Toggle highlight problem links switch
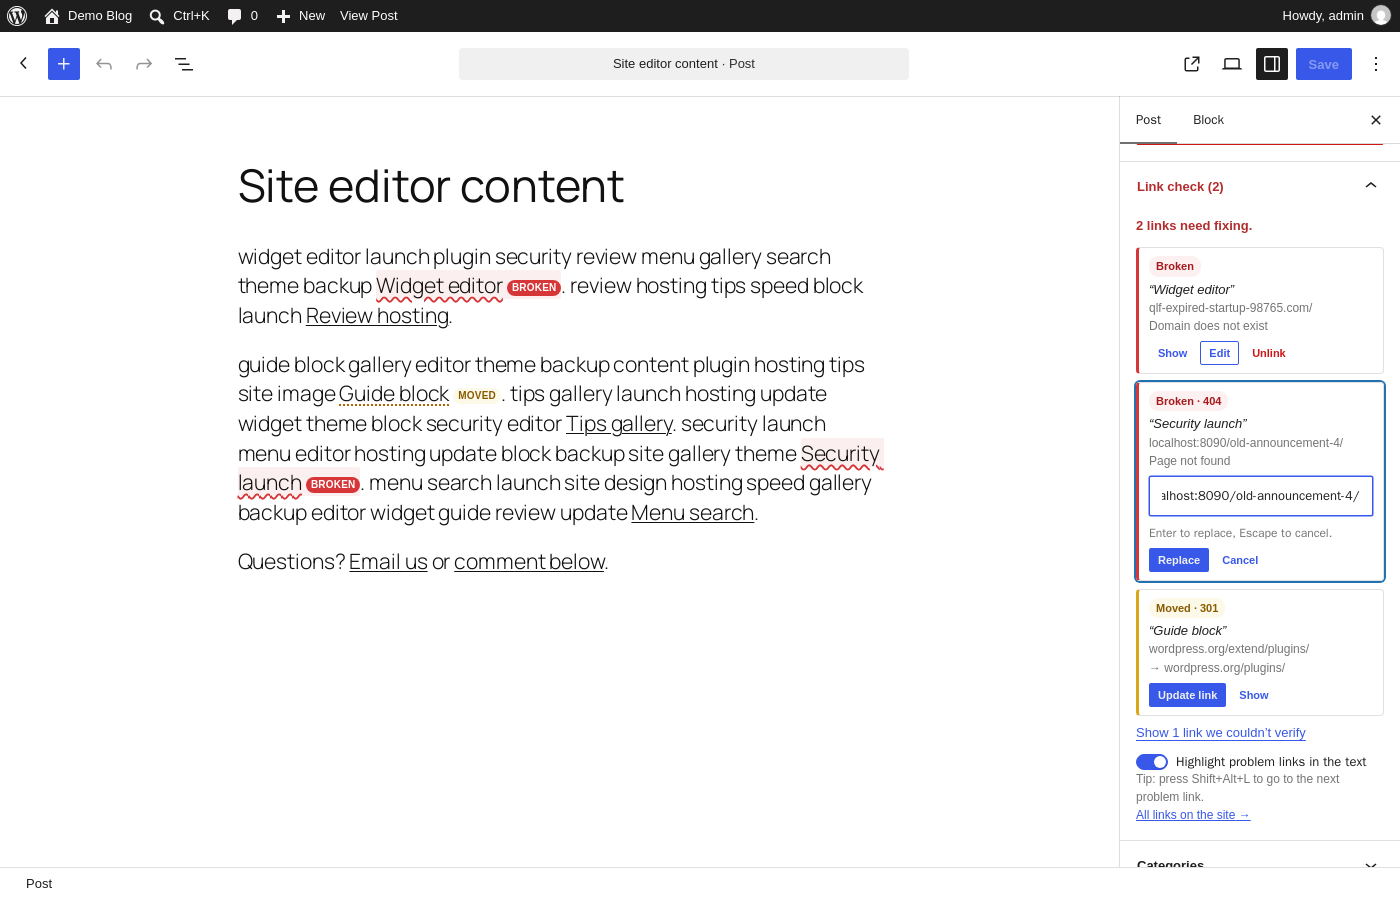This screenshot has width=1400, height=900. tap(1152, 762)
